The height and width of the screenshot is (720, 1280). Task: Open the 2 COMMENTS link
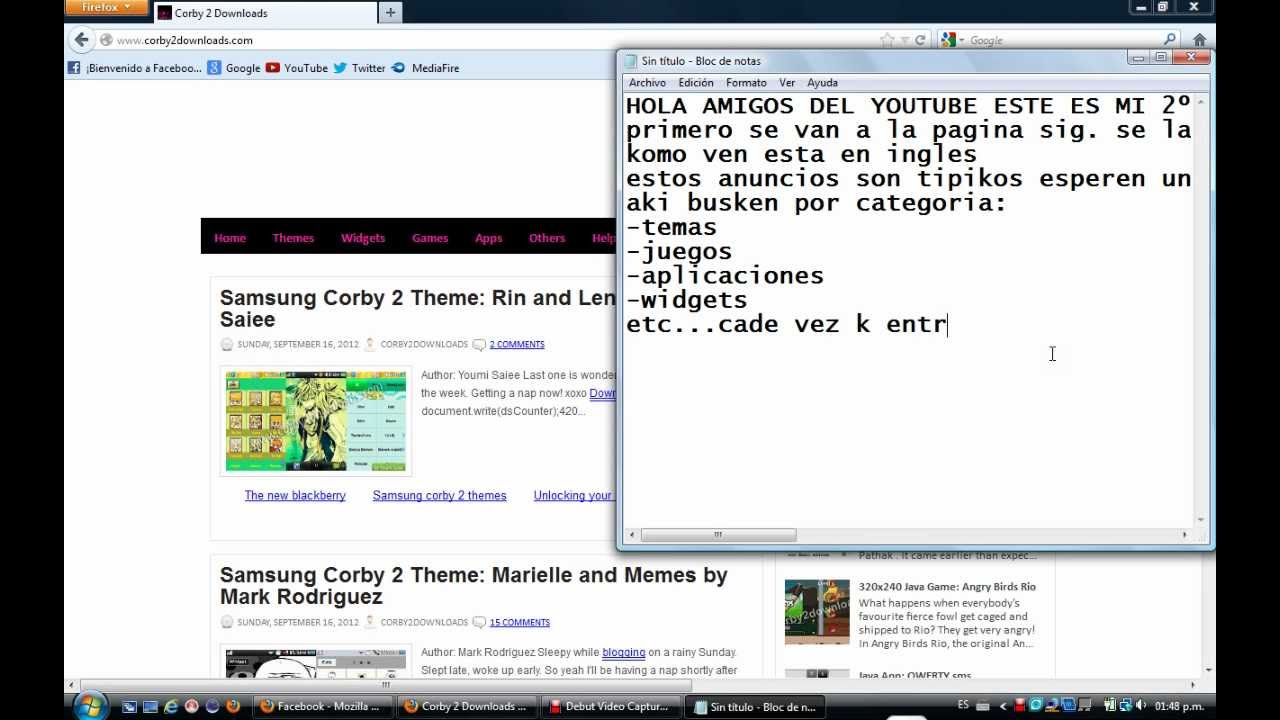[x=517, y=344]
